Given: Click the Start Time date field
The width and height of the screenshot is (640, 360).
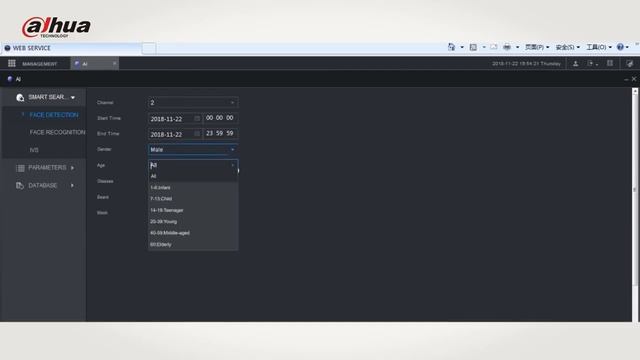Looking at the screenshot, I should (x=175, y=119).
